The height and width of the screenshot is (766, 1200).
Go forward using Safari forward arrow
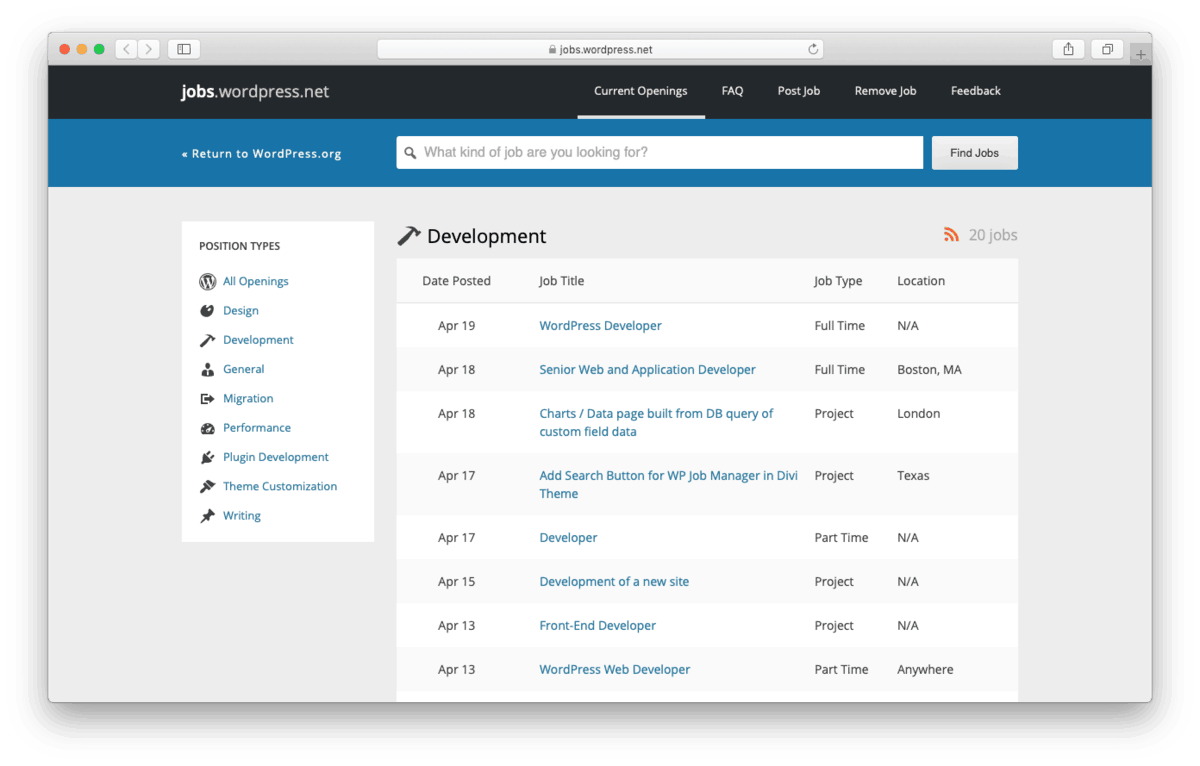pyautogui.click(x=149, y=49)
